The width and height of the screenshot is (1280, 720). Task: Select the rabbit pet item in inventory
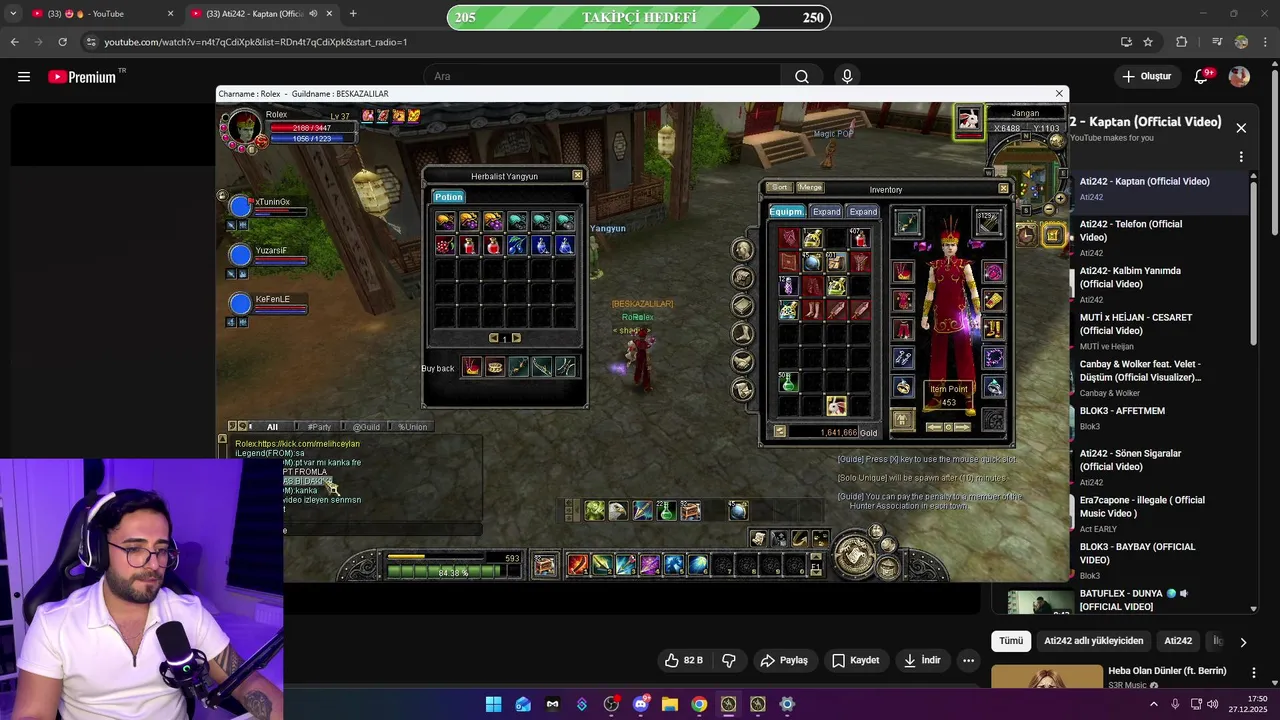(x=836, y=405)
